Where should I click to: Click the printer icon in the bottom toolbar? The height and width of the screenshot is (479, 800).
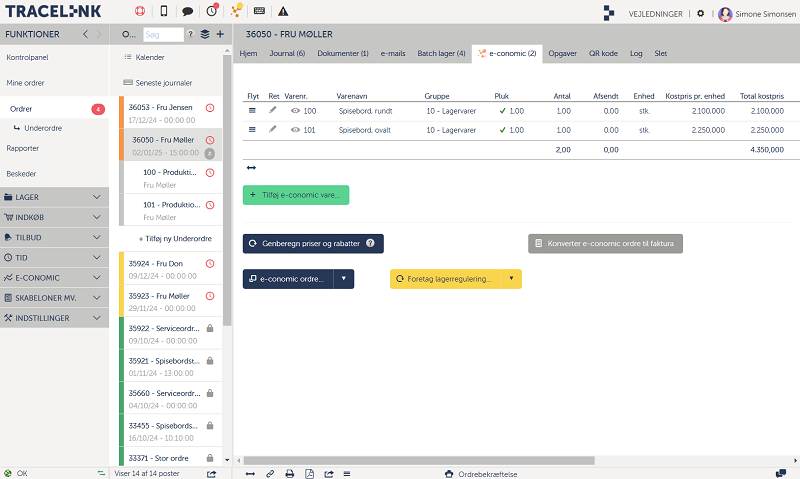coord(289,473)
